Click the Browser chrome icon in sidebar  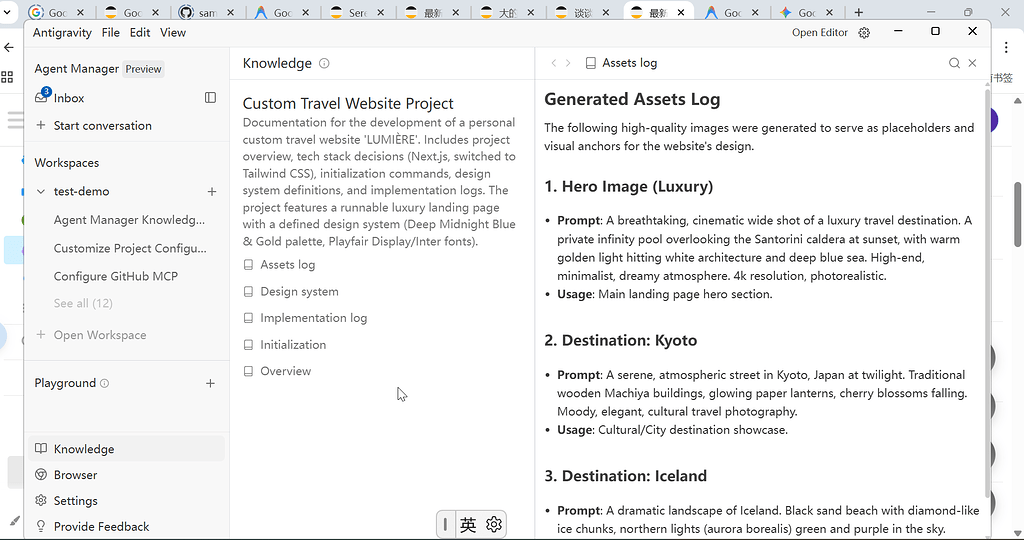(x=41, y=475)
